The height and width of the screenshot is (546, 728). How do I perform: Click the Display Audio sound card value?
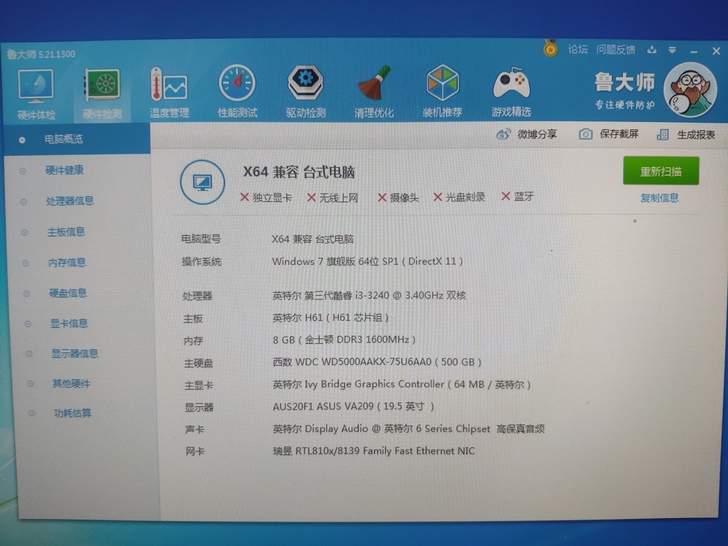click(409, 429)
